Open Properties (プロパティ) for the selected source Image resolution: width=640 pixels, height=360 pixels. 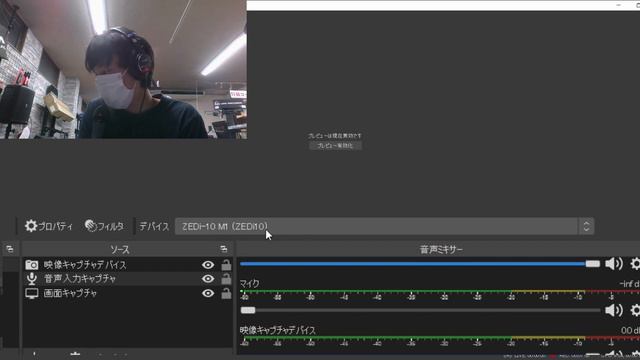point(49,226)
